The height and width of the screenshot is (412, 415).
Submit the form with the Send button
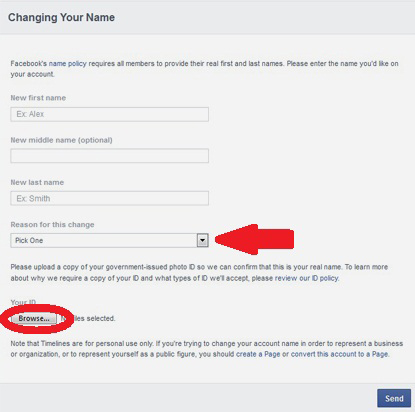(x=394, y=398)
